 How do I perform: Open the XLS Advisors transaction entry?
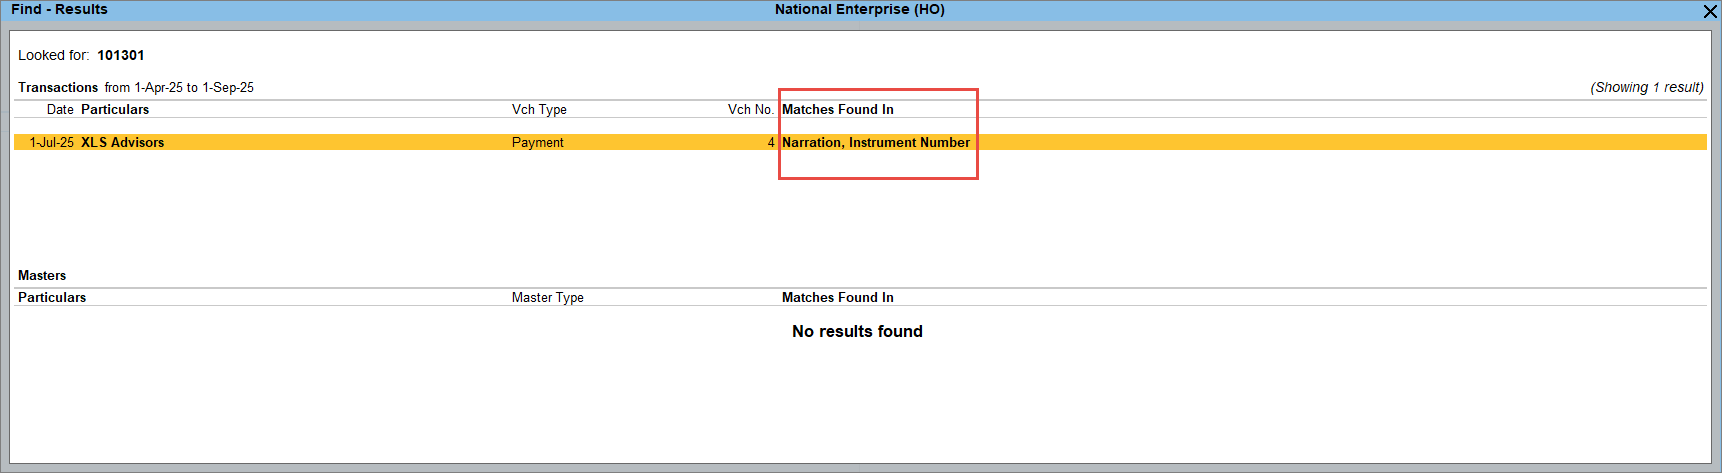(x=122, y=143)
